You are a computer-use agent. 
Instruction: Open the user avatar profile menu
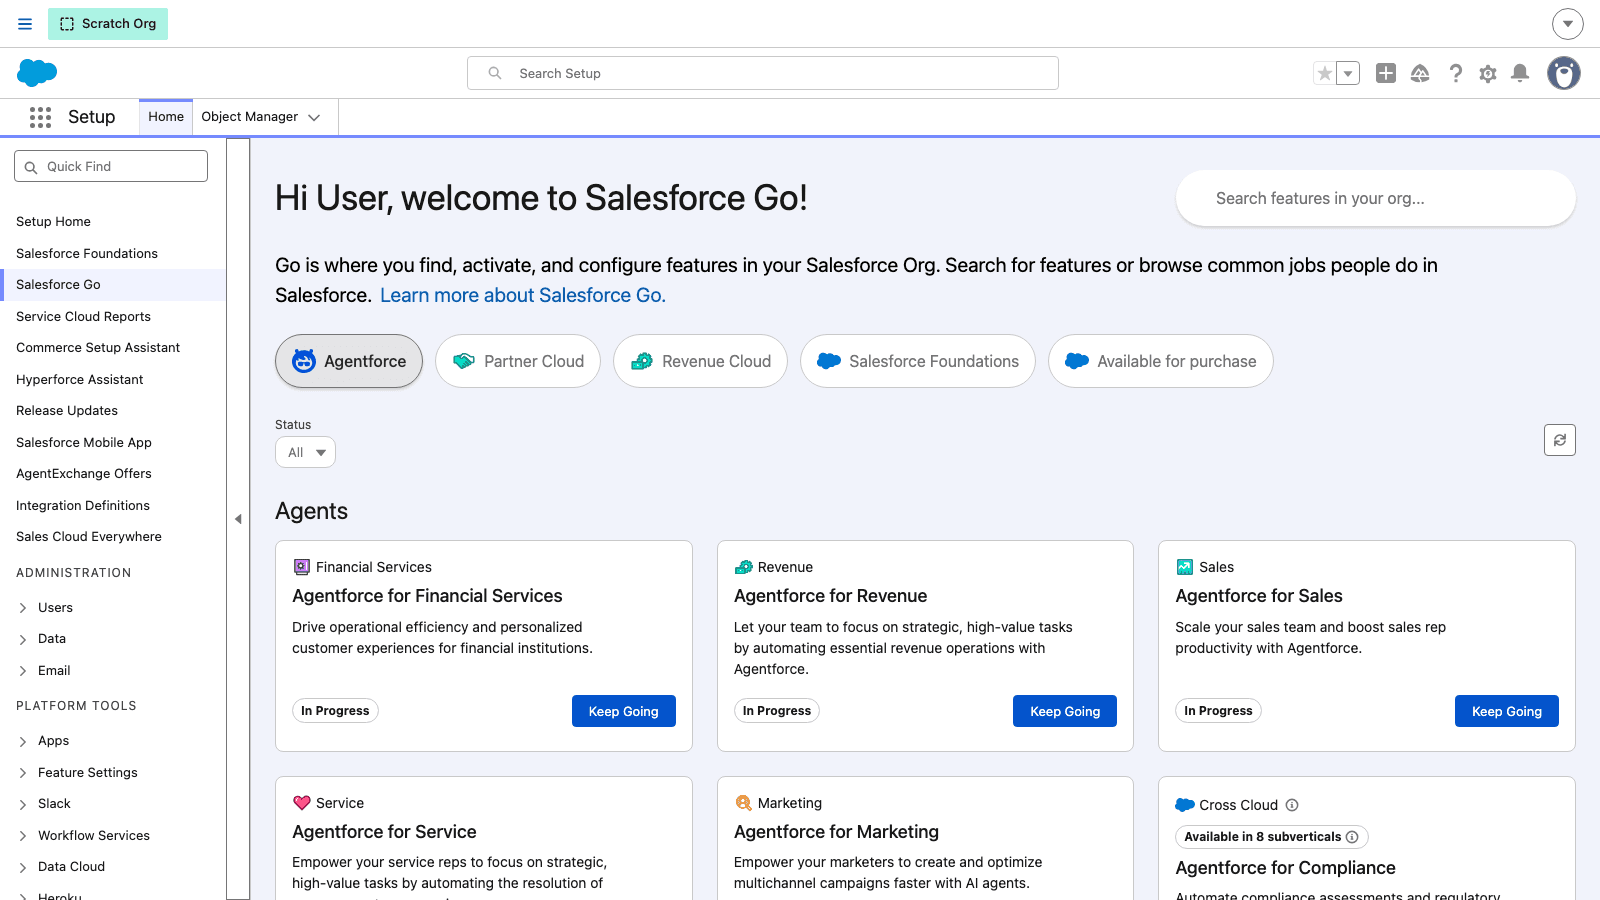click(x=1564, y=73)
